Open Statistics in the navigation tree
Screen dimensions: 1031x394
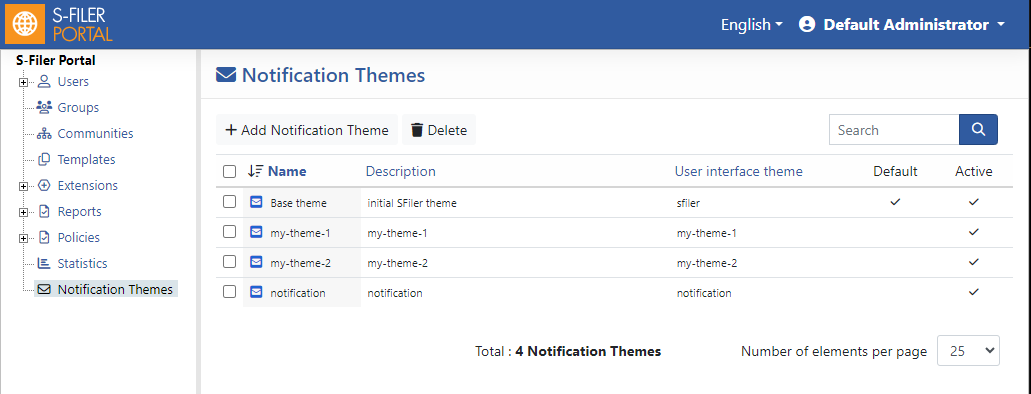click(x=82, y=263)
